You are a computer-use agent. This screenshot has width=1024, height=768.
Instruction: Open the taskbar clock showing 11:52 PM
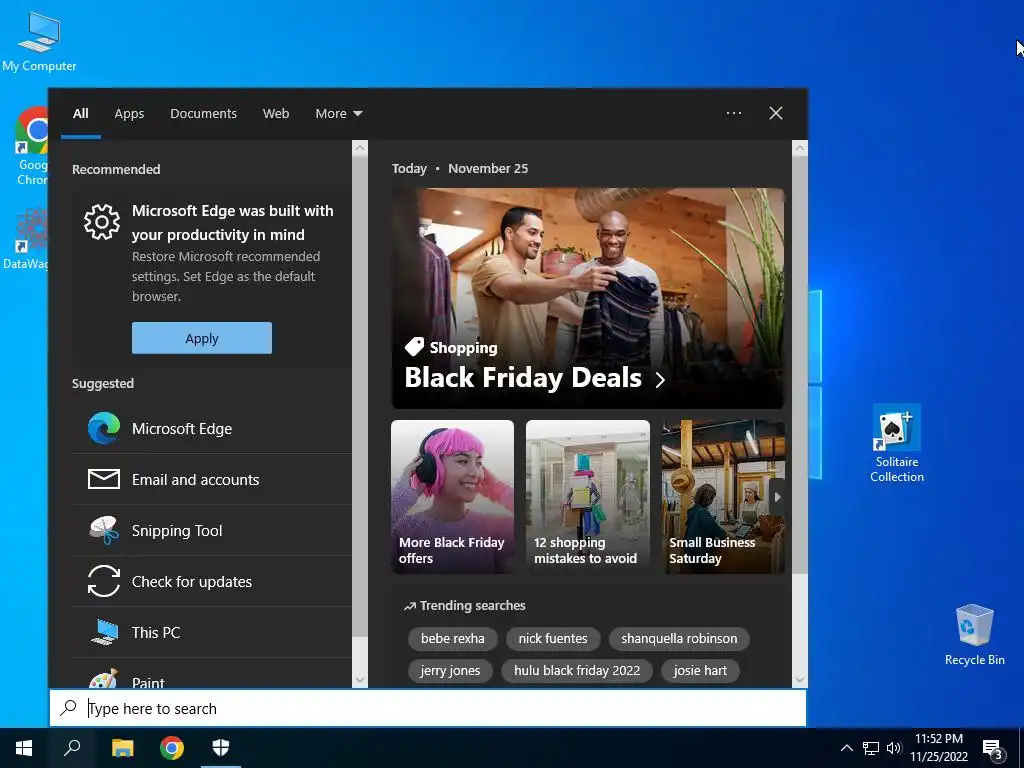coord(938,748)
